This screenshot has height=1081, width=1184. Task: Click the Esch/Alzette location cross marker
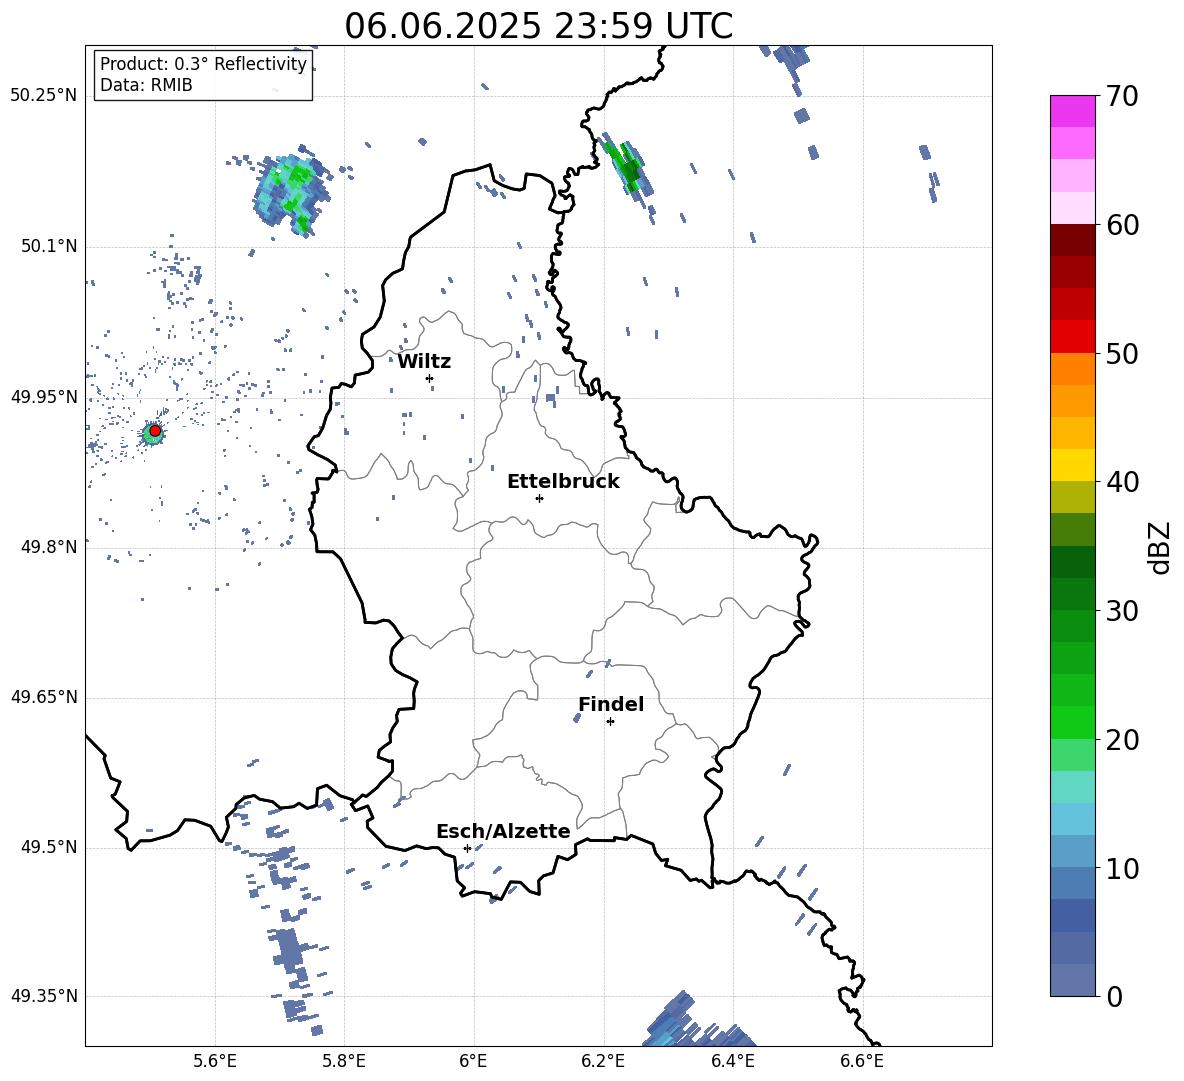click(467, 848)
